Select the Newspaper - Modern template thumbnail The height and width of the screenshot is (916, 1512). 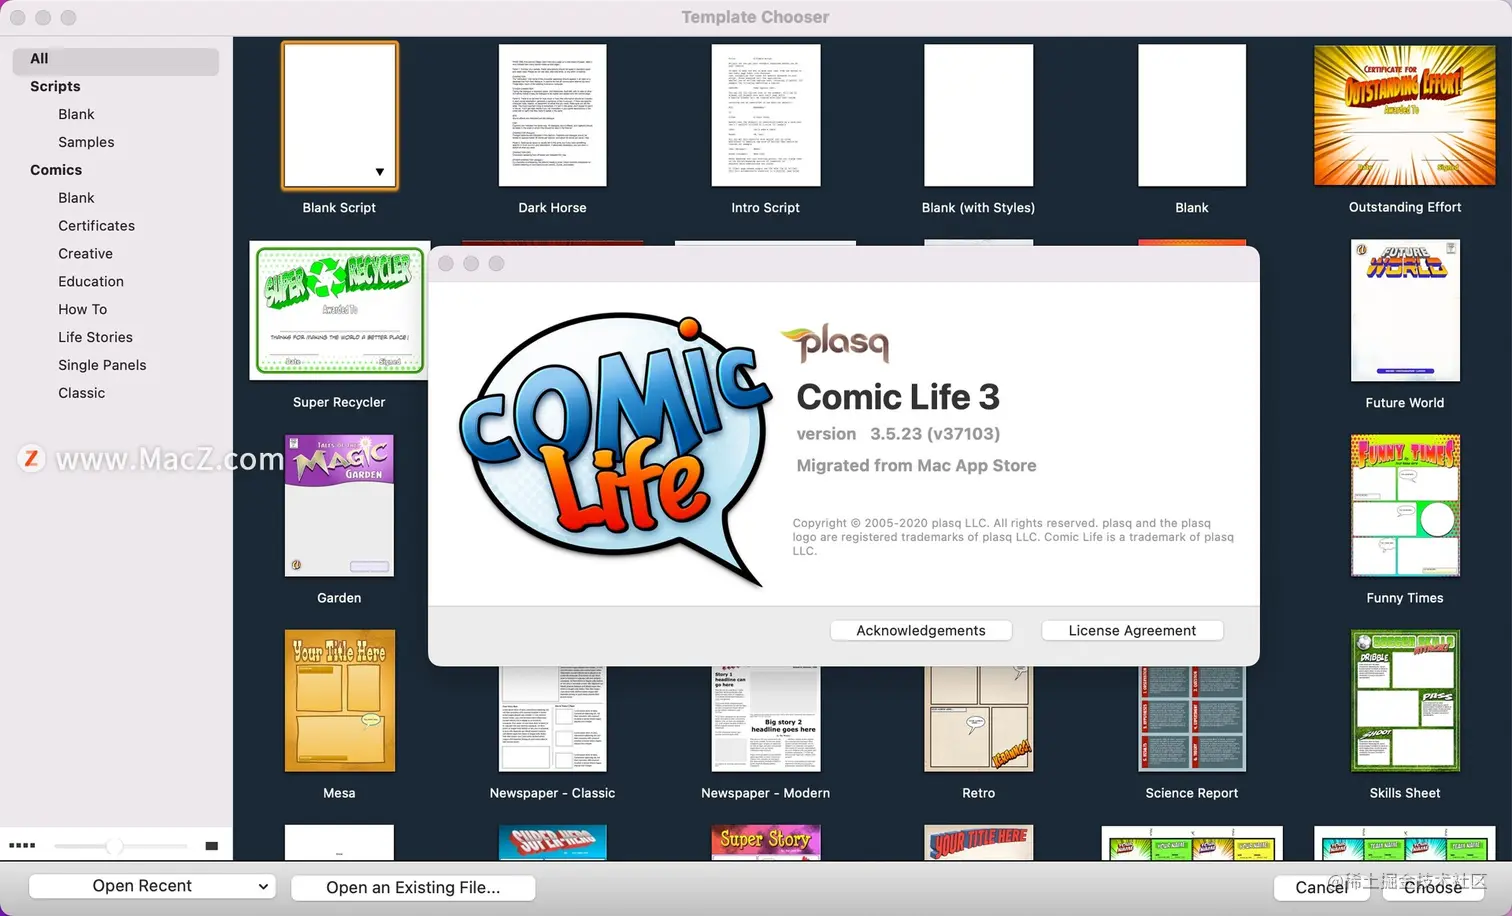click(765, 719)
